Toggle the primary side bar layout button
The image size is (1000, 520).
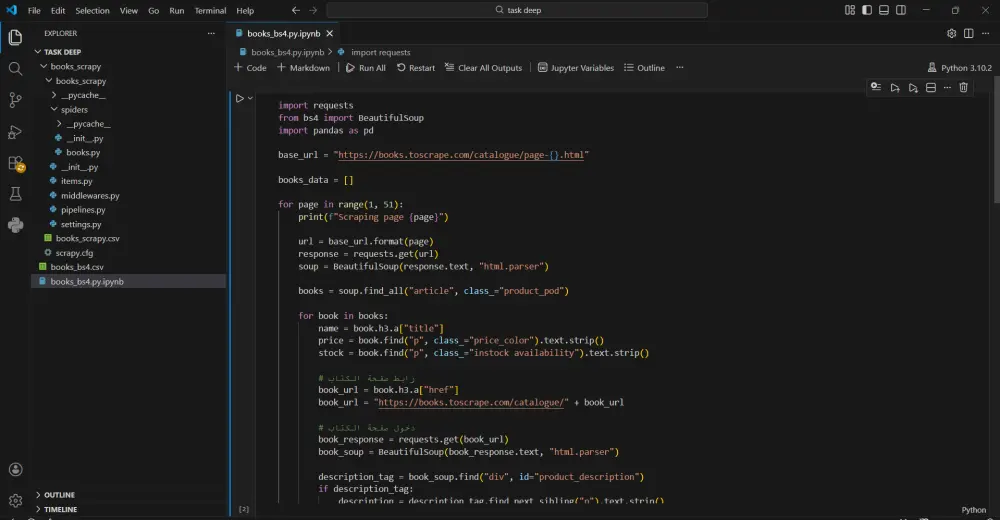pos(866,10)
